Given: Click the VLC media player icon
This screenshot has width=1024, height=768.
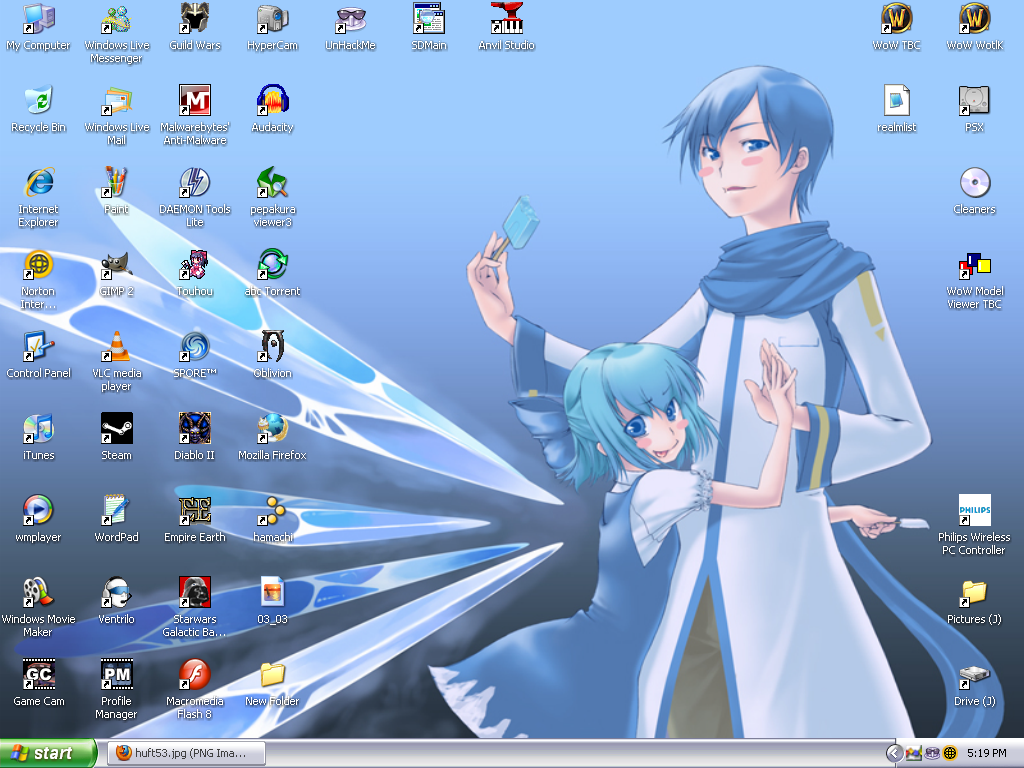Looking at the screenshot, I should point(117,347).
